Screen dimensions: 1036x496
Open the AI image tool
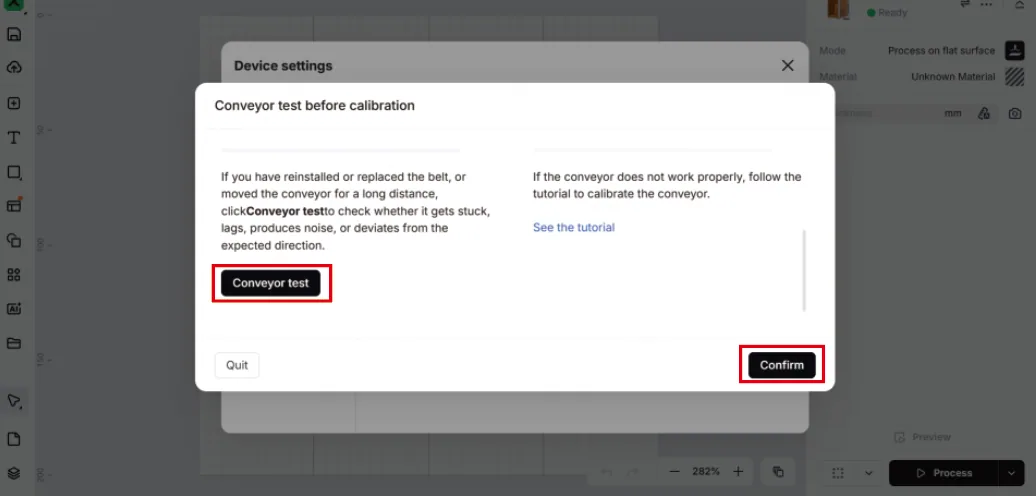pyautogui.click(x=14, y=309)
